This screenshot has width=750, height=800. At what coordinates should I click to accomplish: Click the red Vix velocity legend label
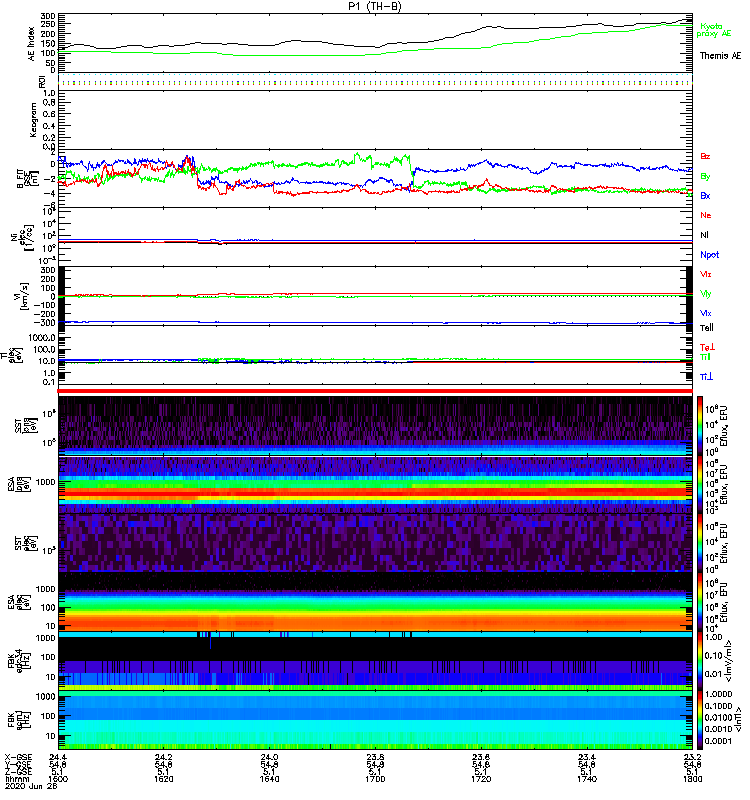[706, 274]
